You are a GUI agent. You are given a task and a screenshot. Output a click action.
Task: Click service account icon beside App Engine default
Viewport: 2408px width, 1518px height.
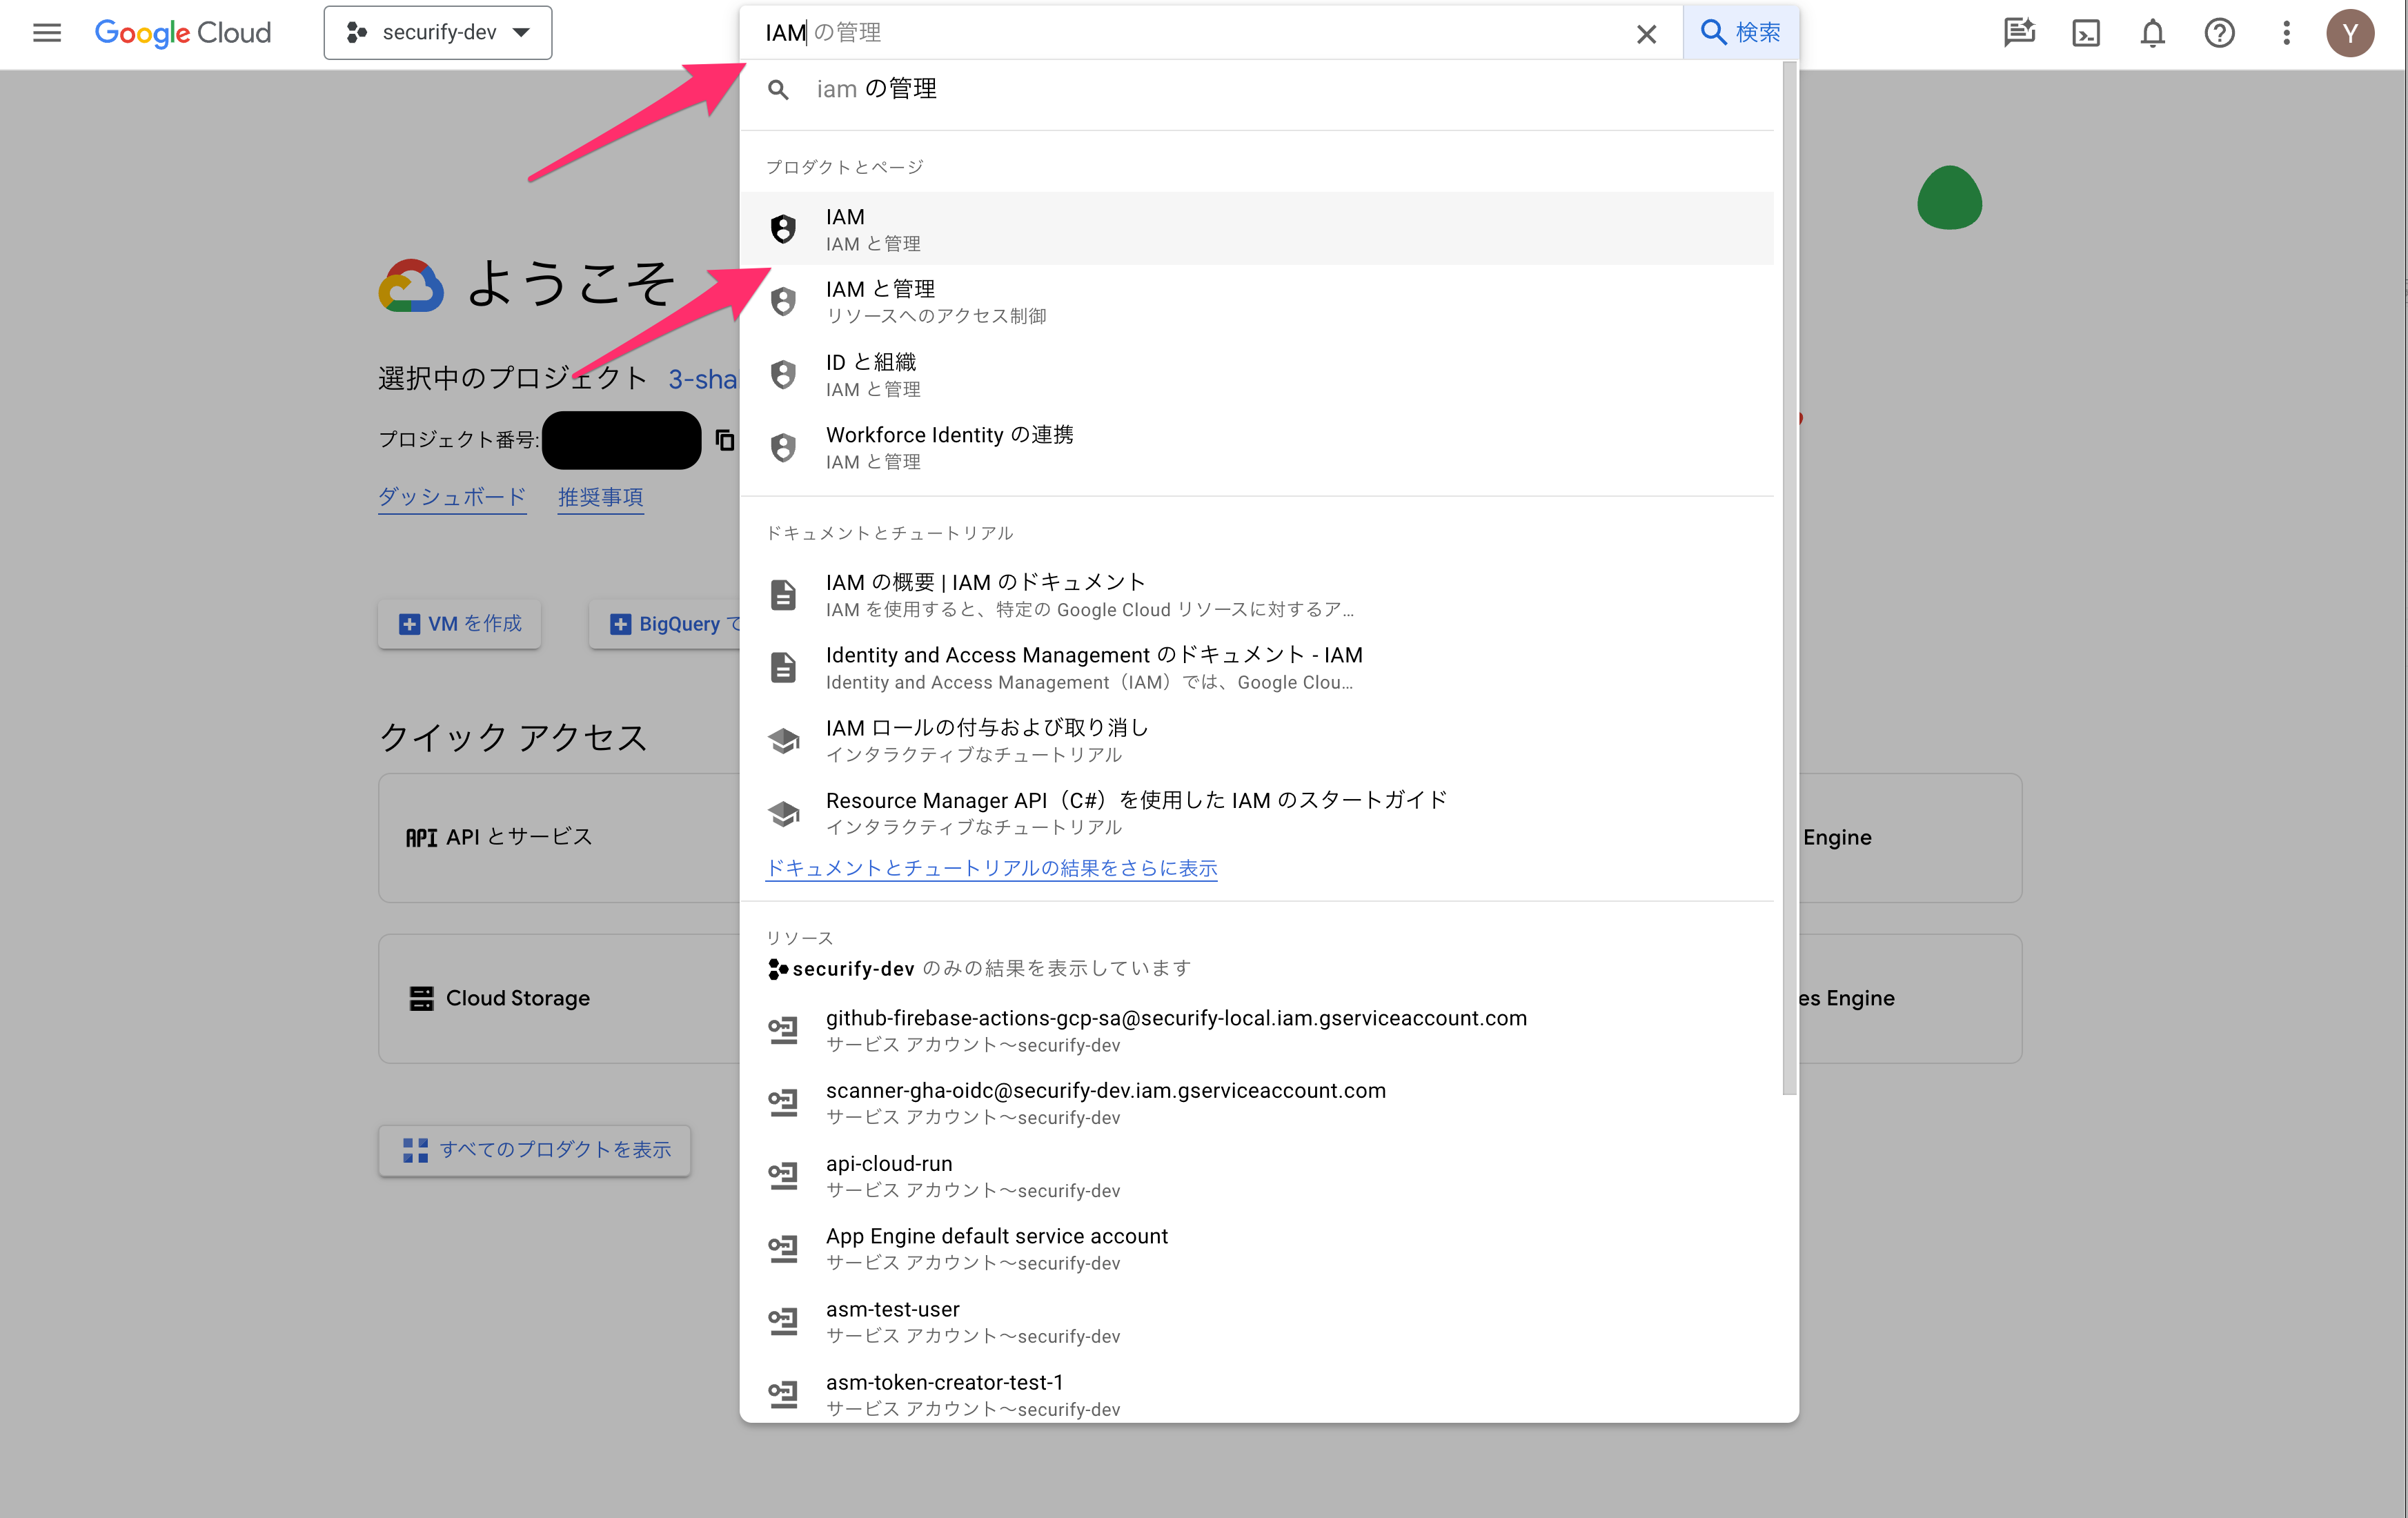[x=783, y=1249]
